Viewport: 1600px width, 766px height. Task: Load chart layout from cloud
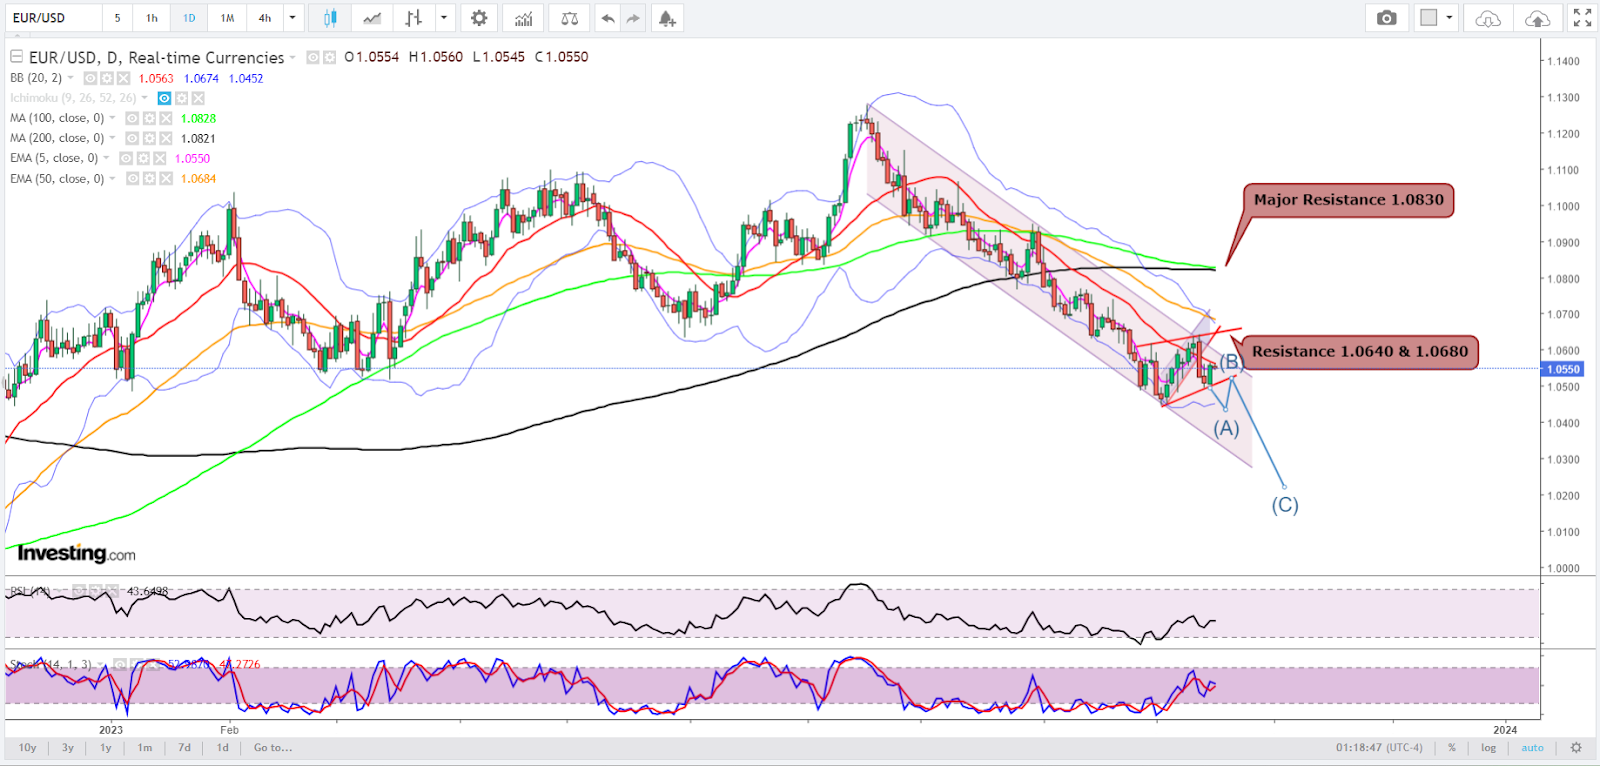tap(1488, 18)
